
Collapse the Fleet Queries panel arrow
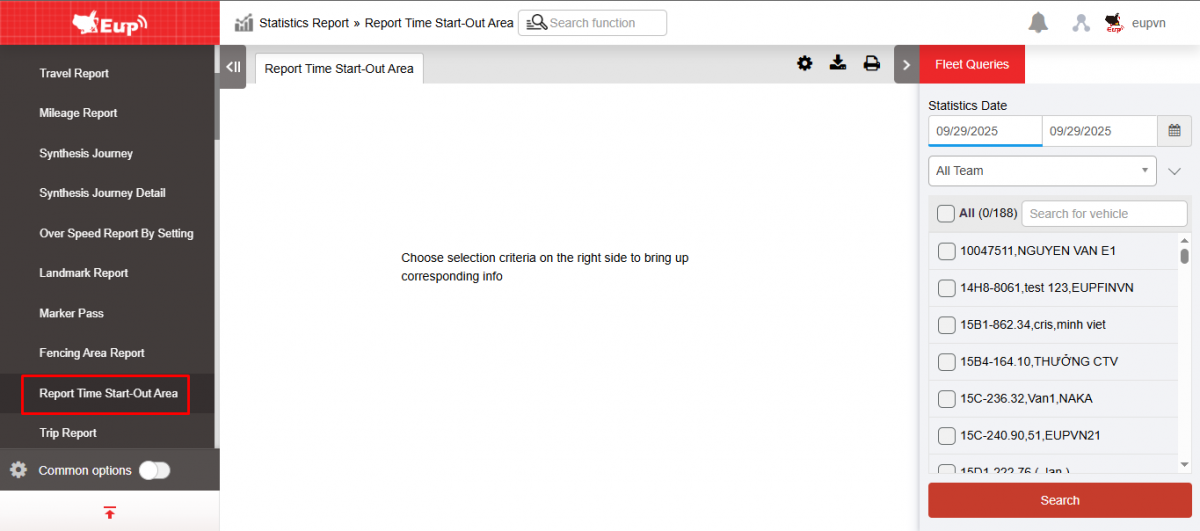[906, 65]
